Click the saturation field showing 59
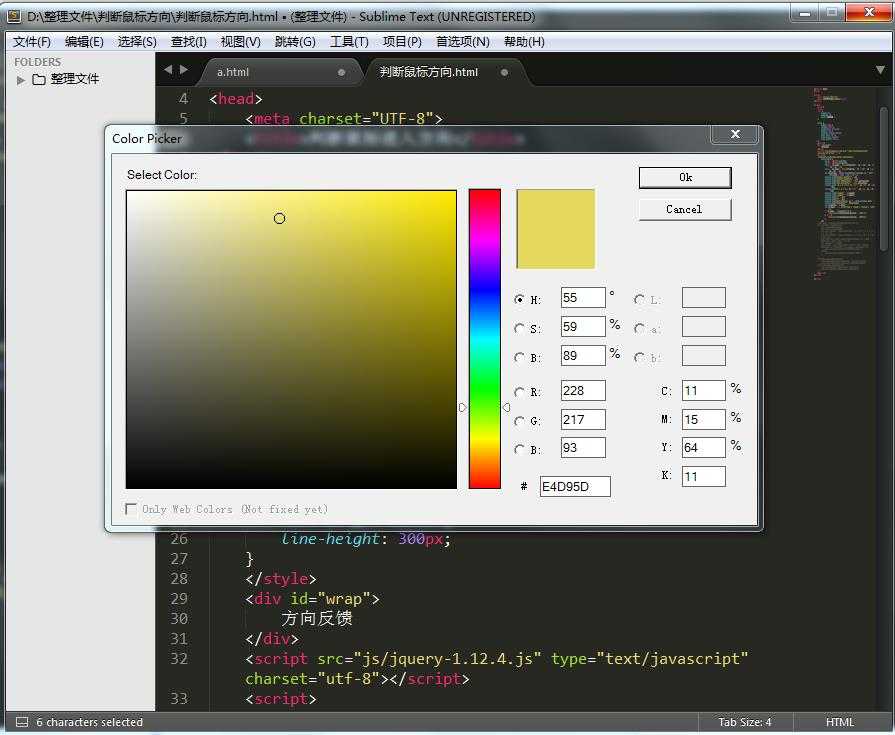895x735 pixels. [x=583, y=327]
